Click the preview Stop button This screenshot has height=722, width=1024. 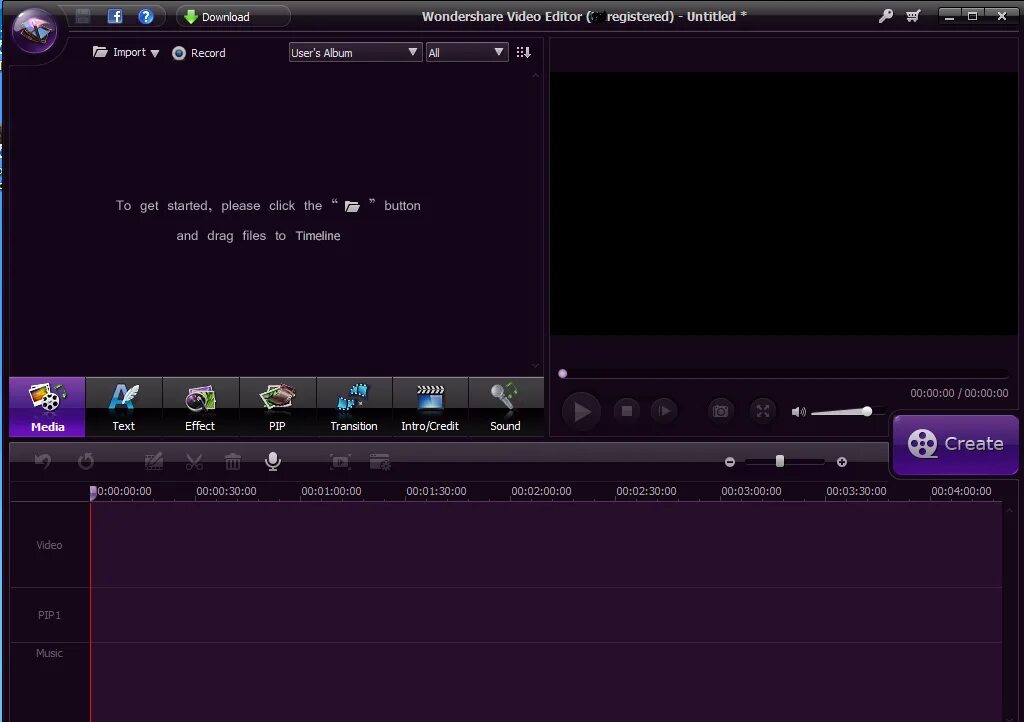point(627,411)
